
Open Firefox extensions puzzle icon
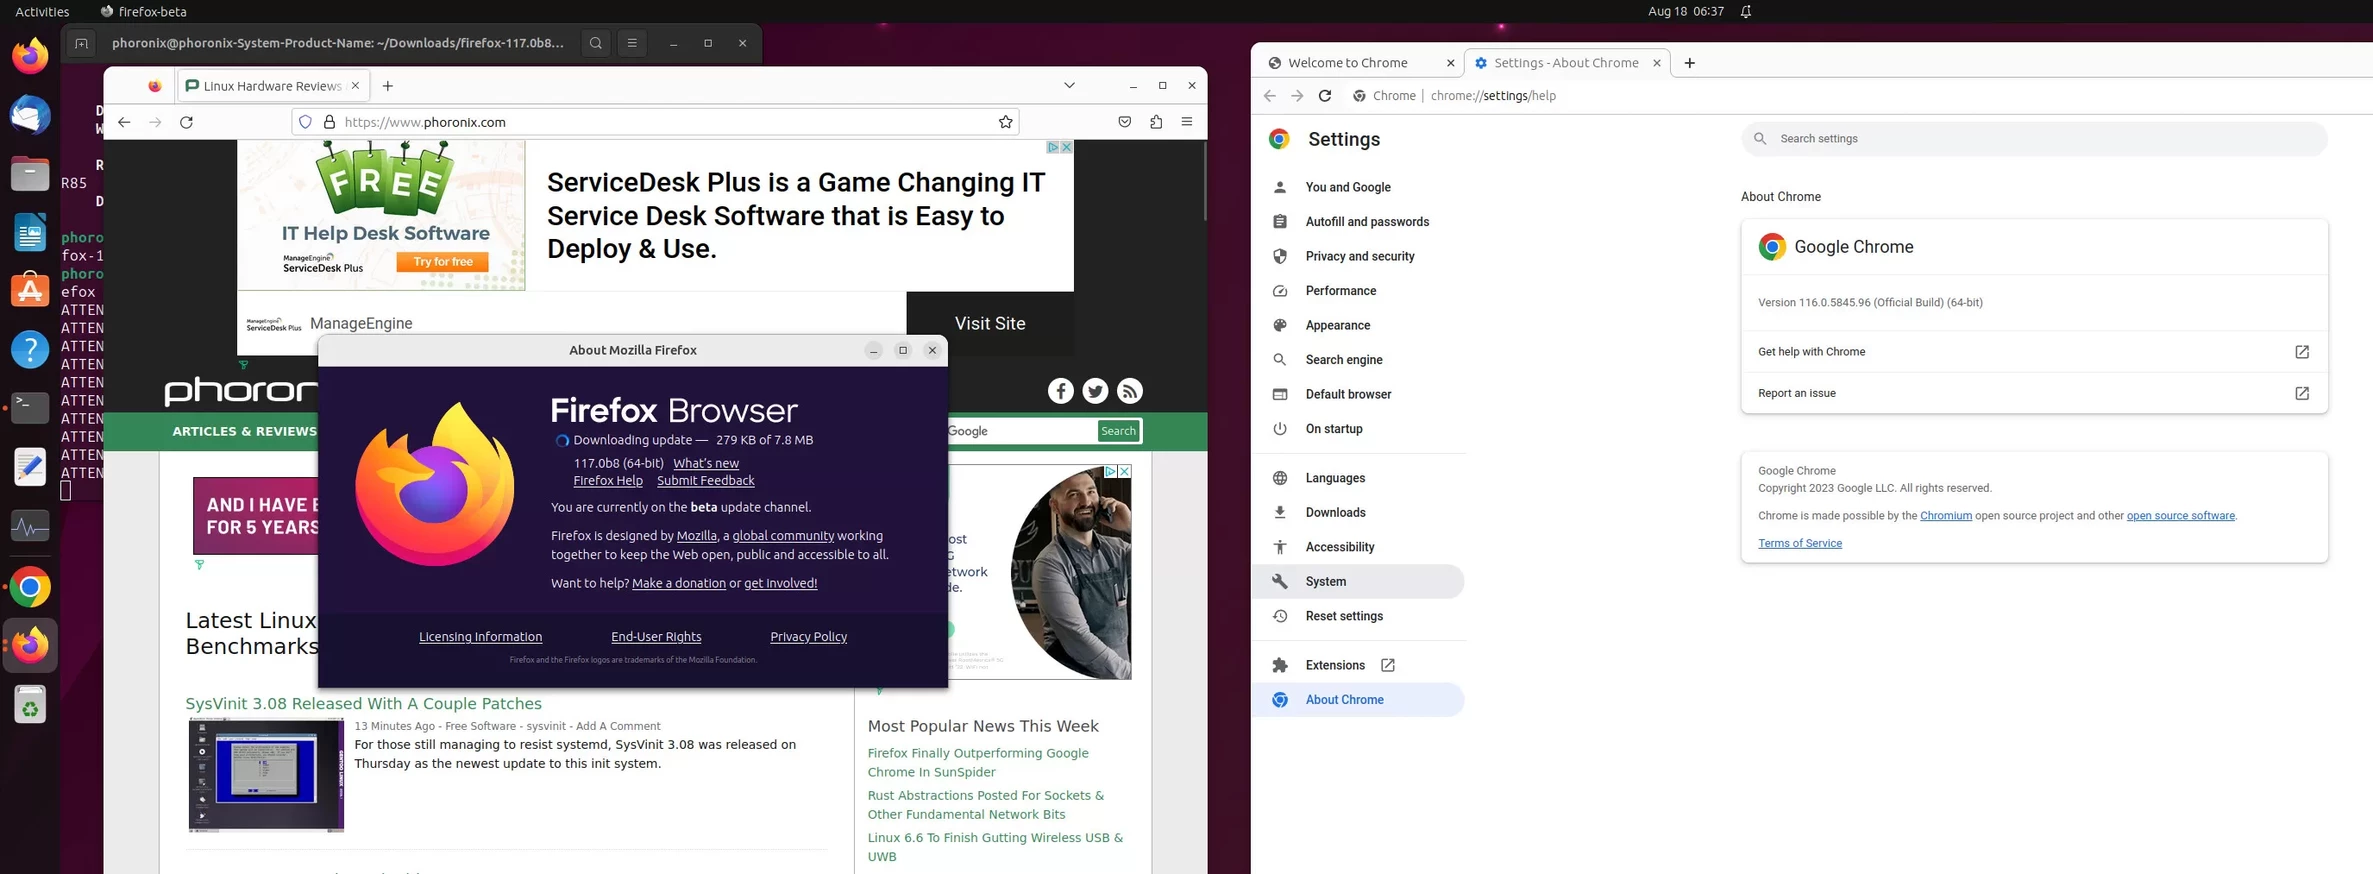point(1156,122)
